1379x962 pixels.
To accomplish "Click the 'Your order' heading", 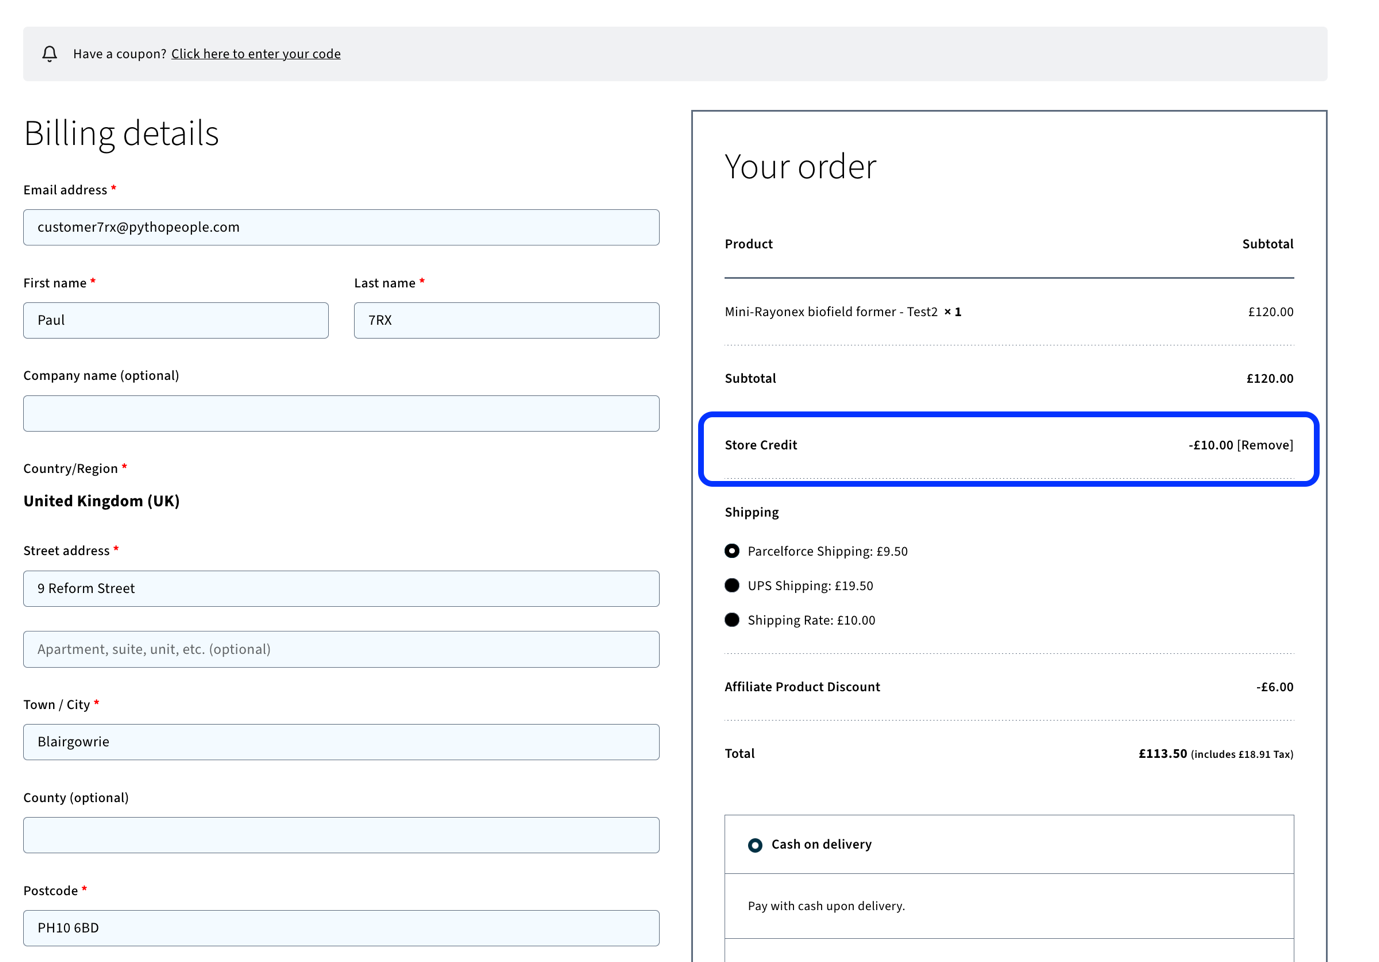I will (800, 166).
